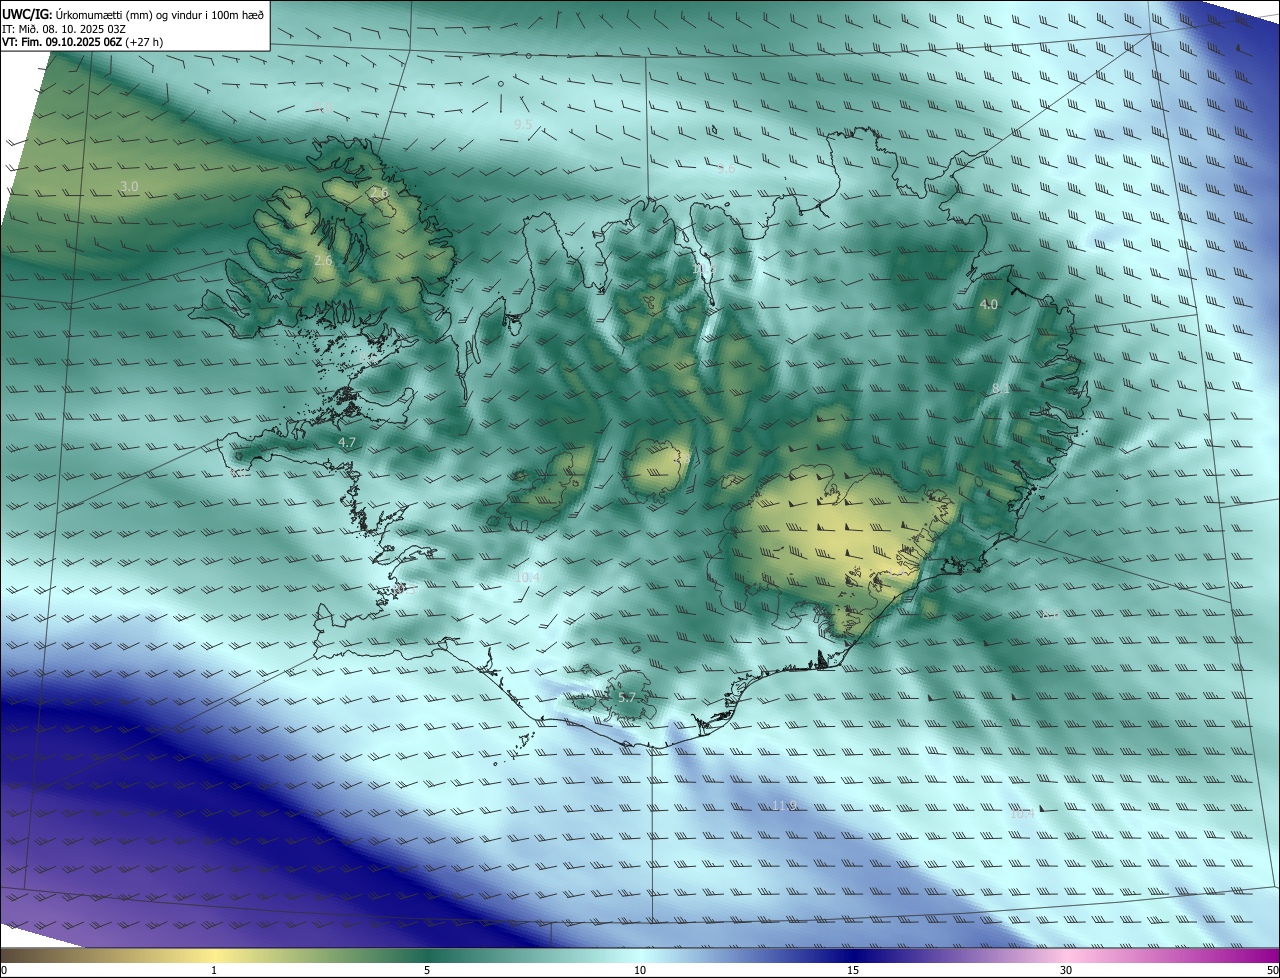Click the 3.0 value label on the map
The height and width of the screenshot is (978, 1280).
pyautogui.click(x=129, y=187)
